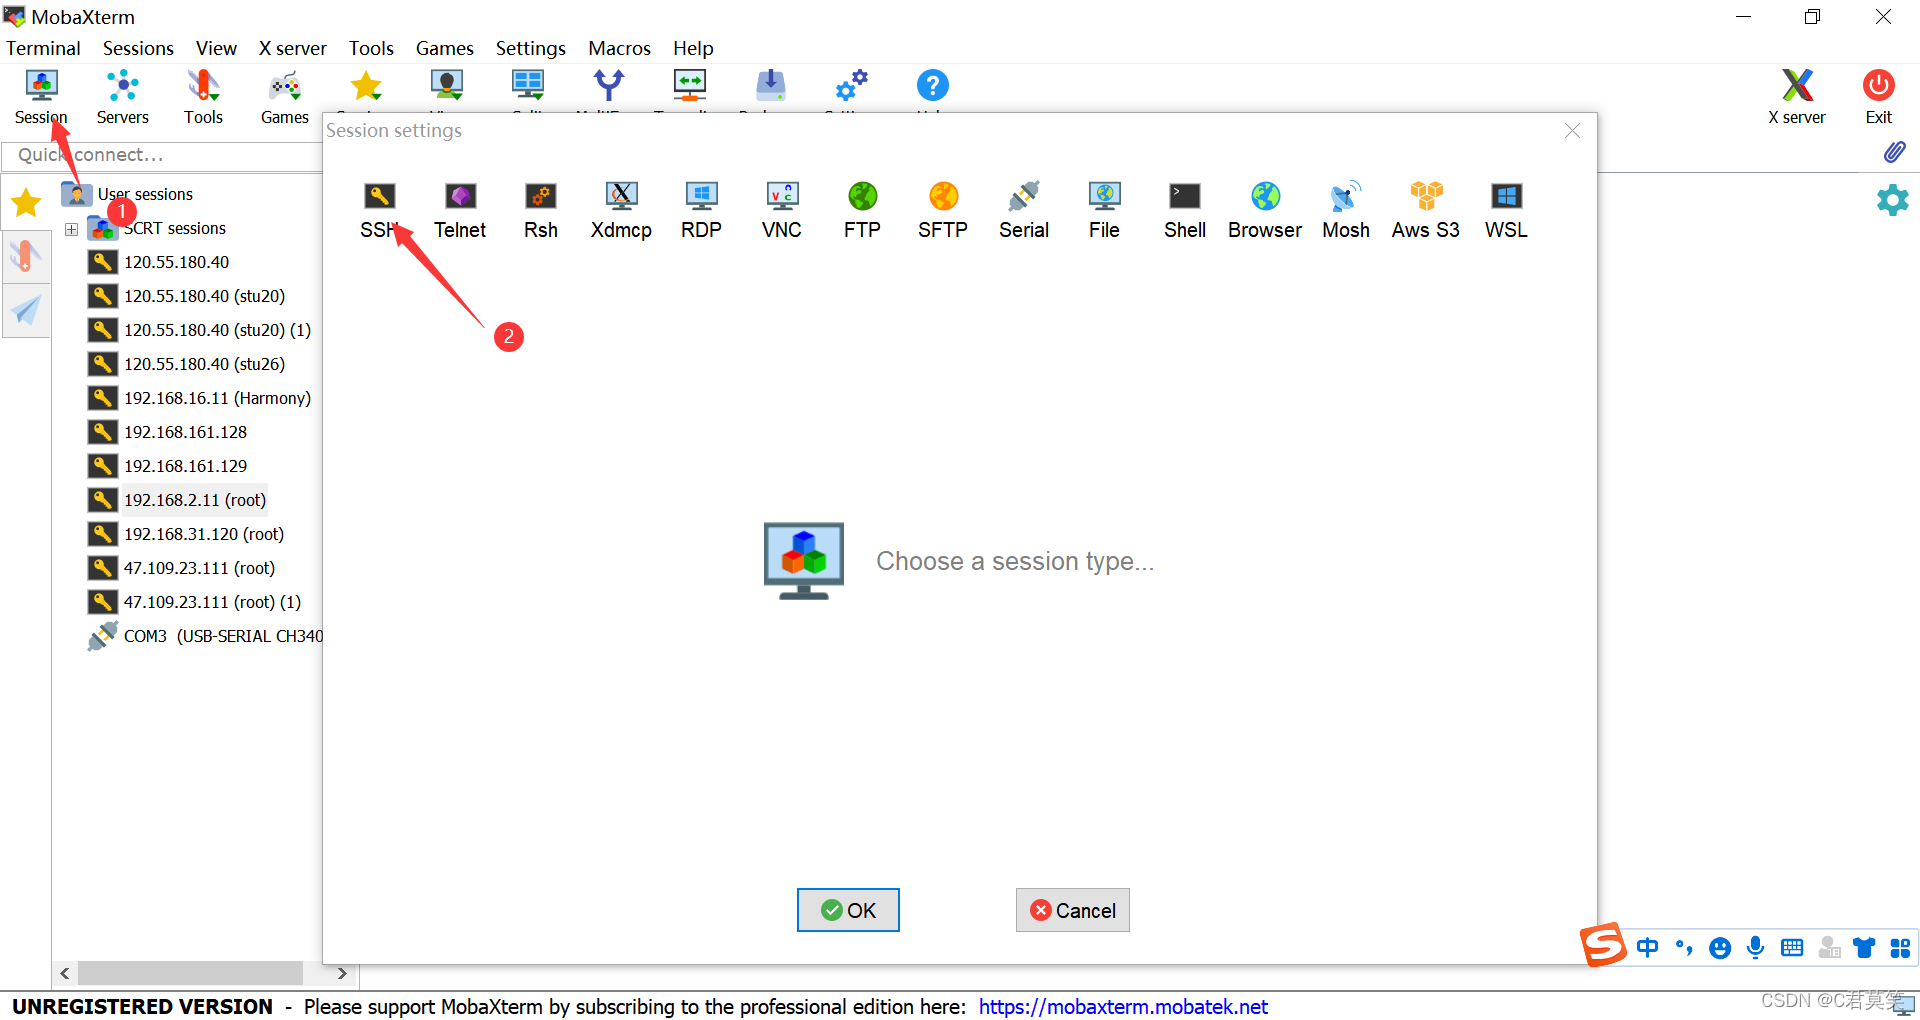The width and height of the screenshot is (1920, 1020).
Task: Click the paperclip icon at right
Action: click(x=1894, y=152)
